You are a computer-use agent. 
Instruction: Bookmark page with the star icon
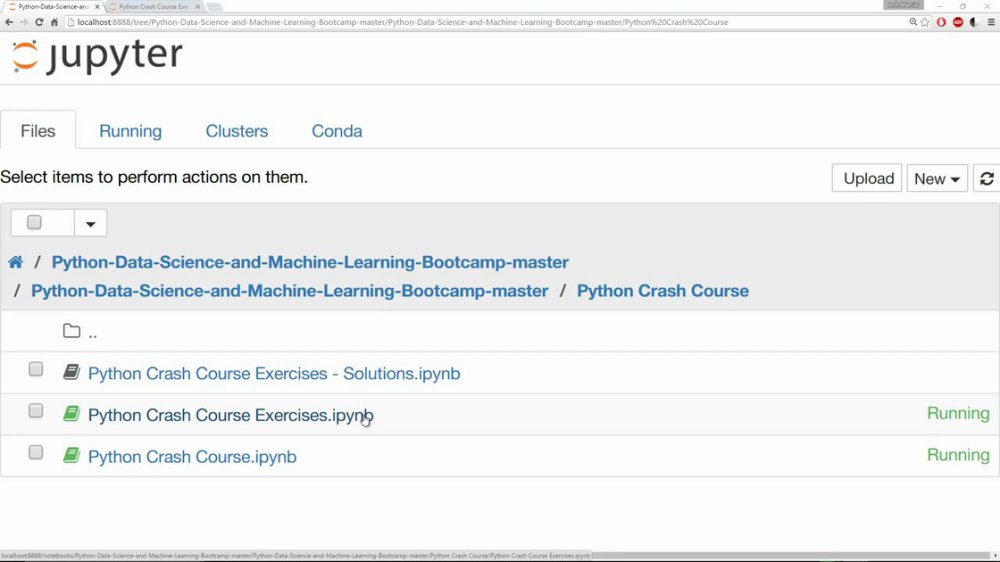tap(925, 22)
